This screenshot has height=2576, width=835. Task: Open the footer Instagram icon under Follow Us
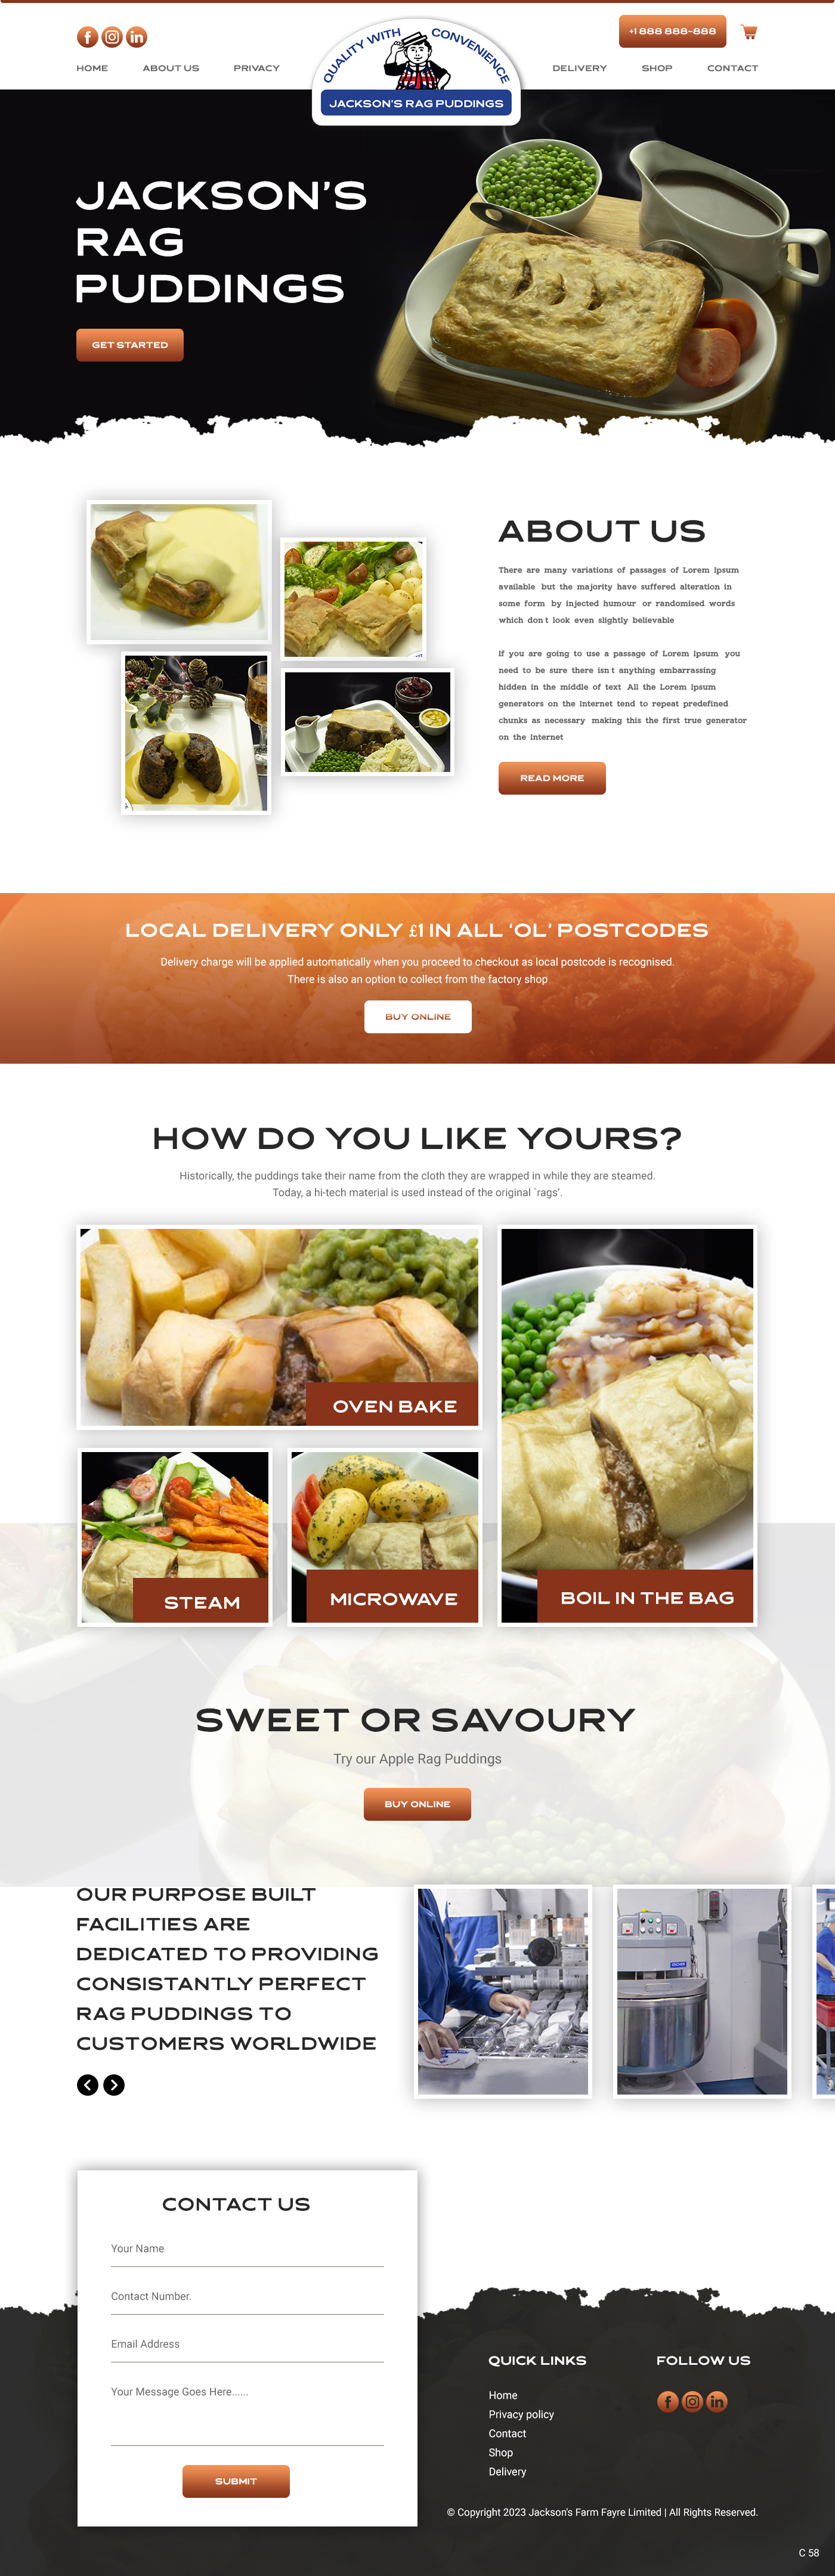tap(692, 2402)
